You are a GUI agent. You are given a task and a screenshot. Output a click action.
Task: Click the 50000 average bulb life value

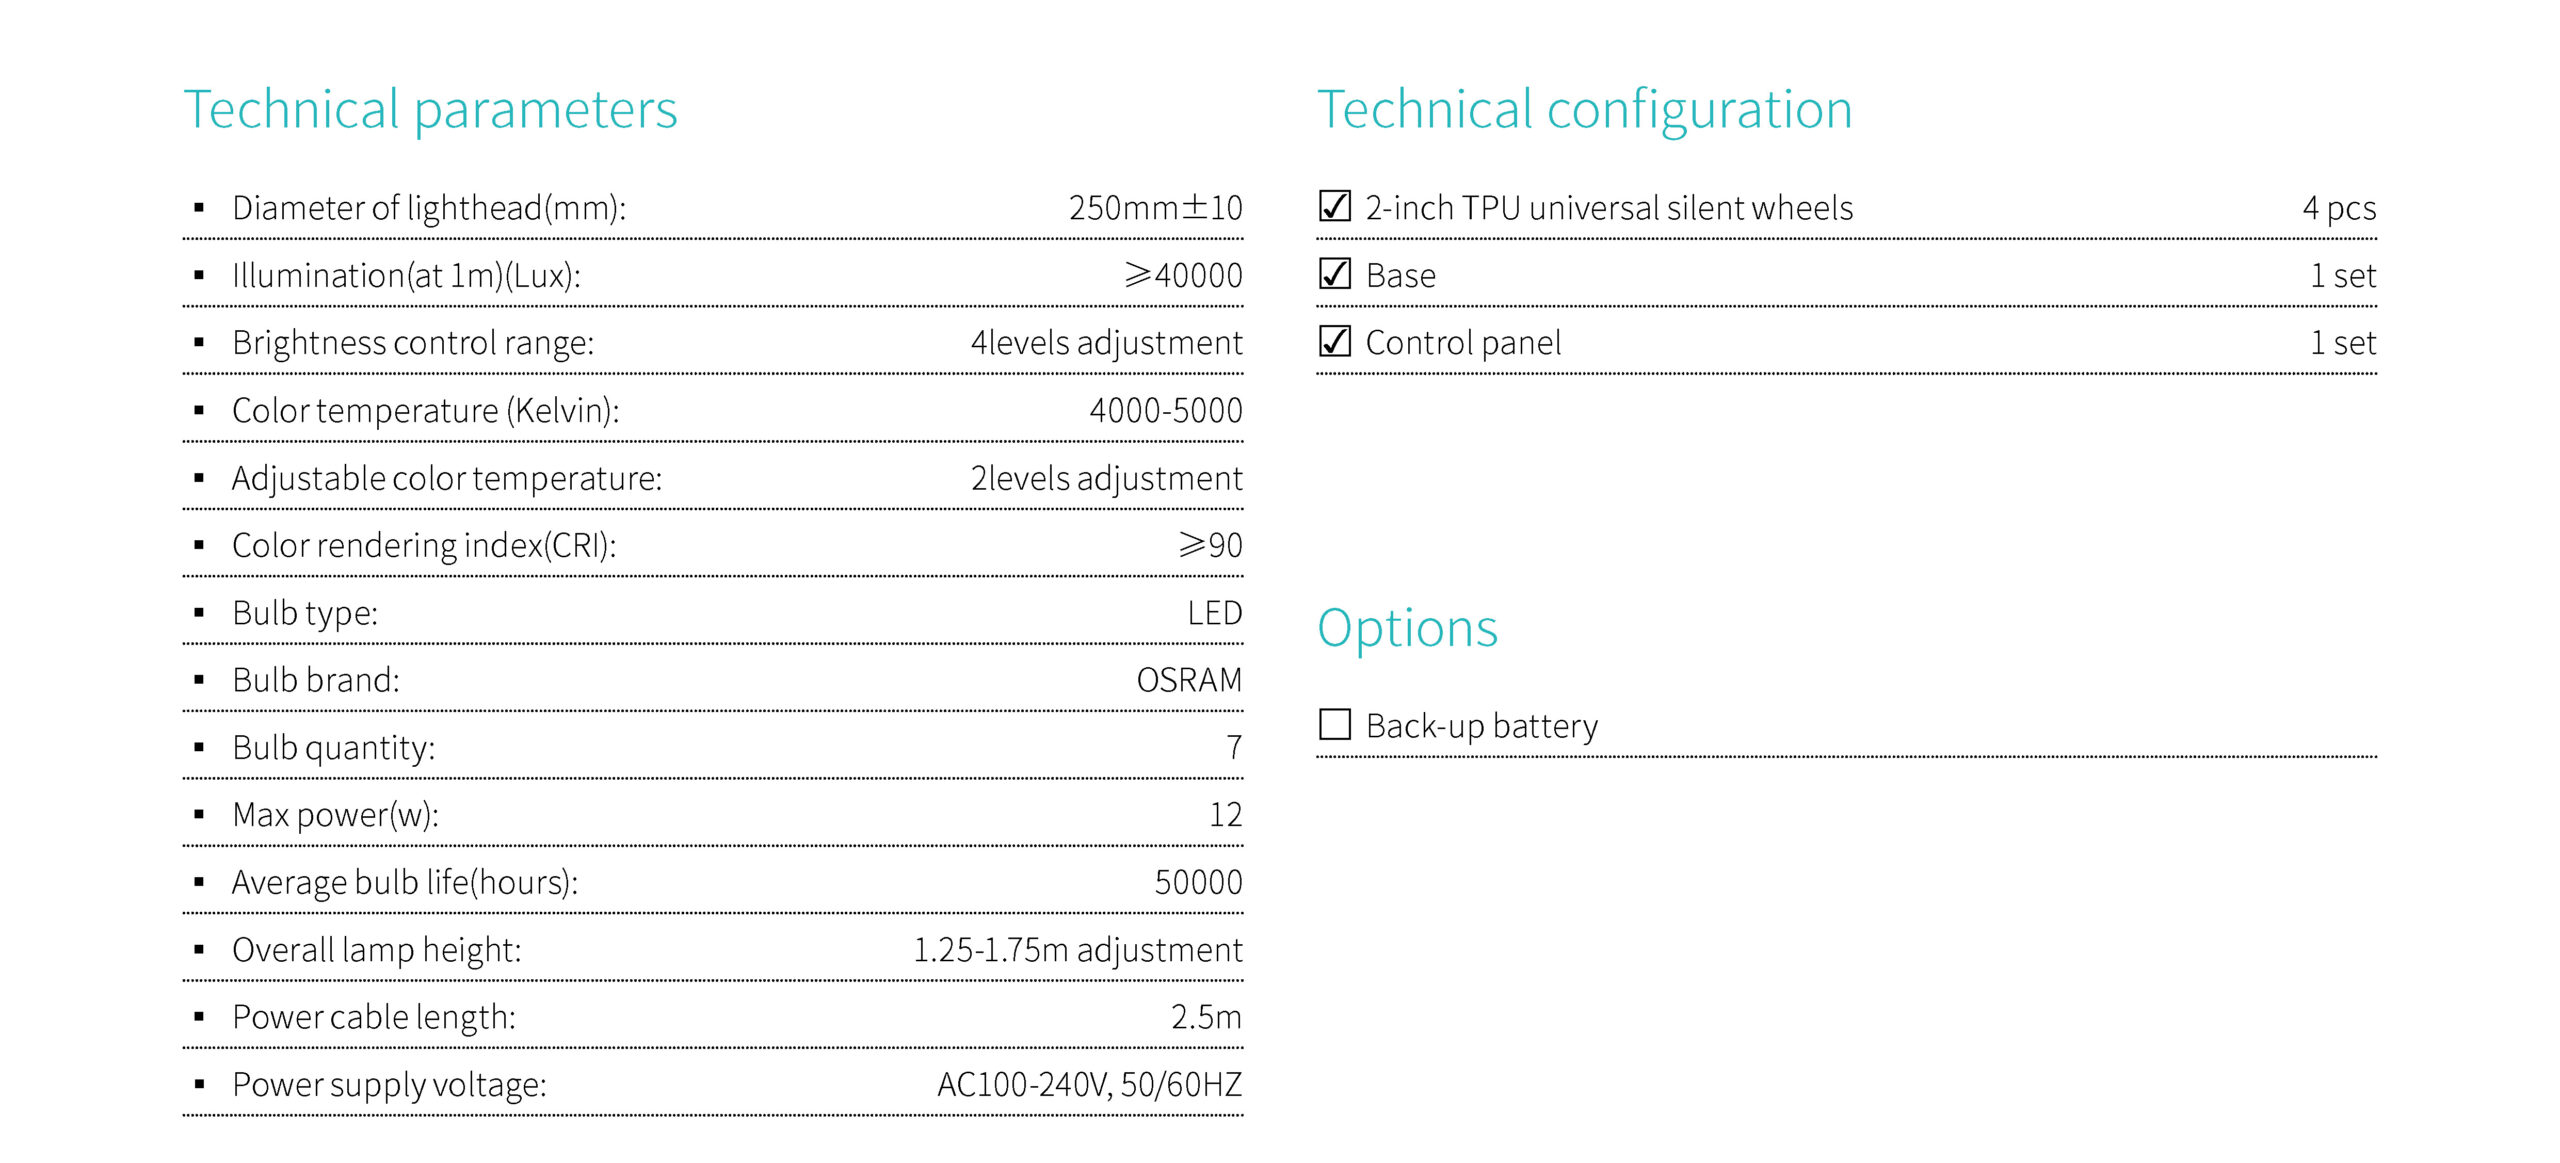pos(1198,882)
